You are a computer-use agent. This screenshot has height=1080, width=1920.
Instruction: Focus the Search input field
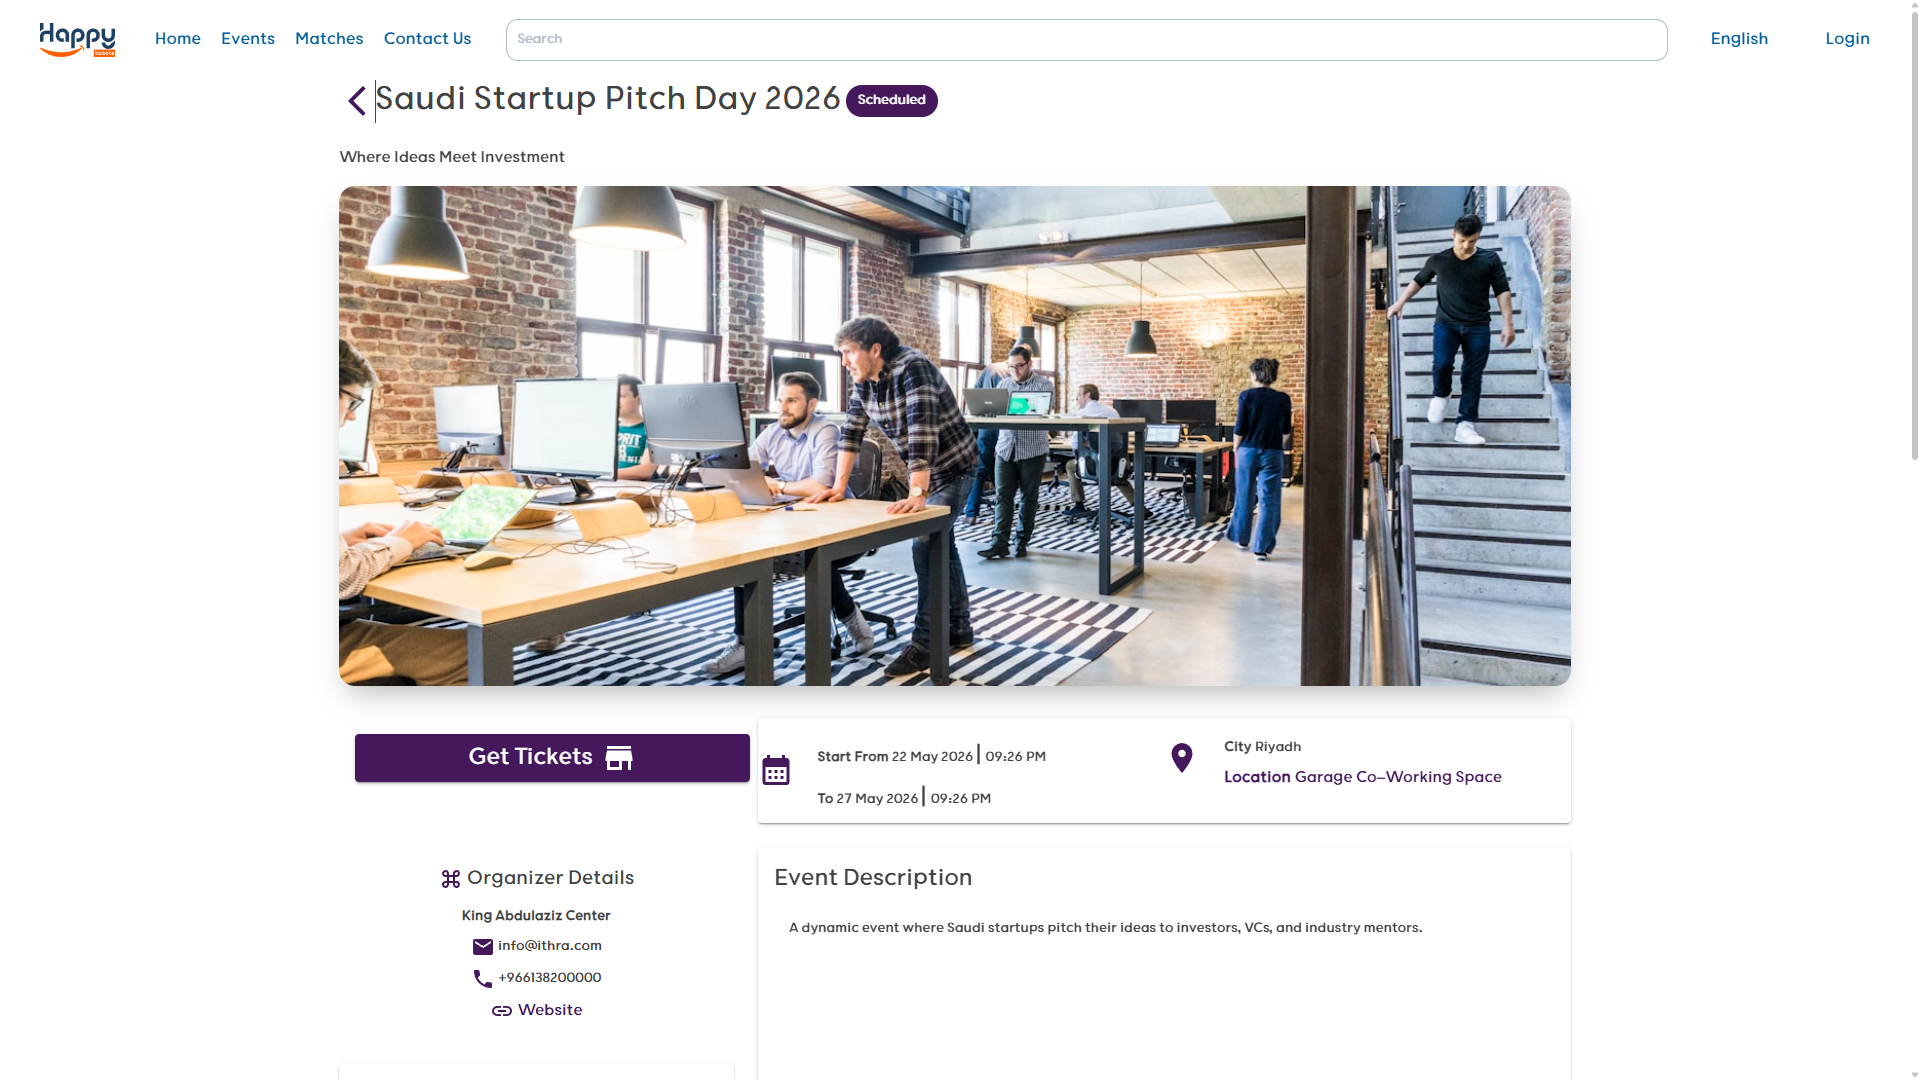point(1086,40)
